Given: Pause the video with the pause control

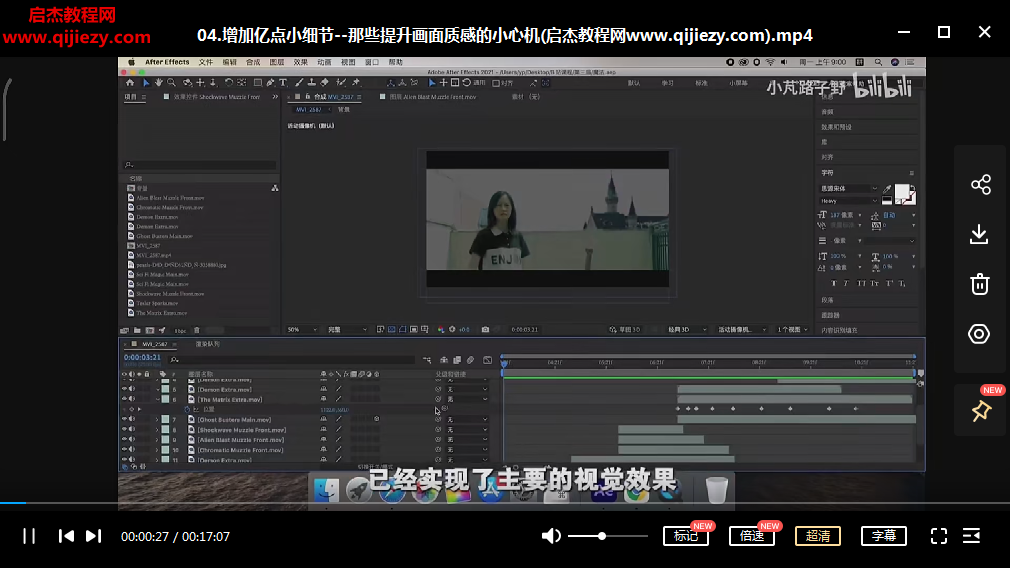Looking at the screenshot, I should tap(29, 536).
